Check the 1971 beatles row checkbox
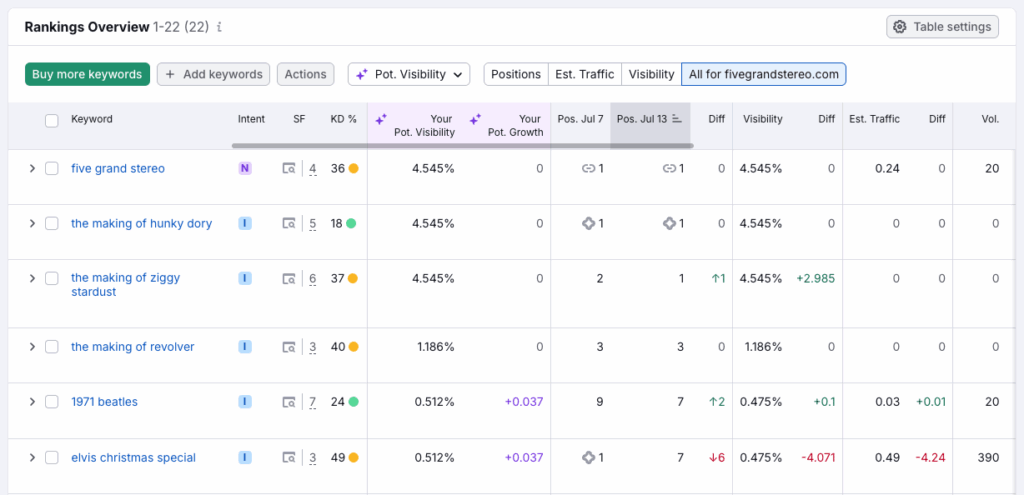Screen dimensions: 1024x495 click(52, 402)
